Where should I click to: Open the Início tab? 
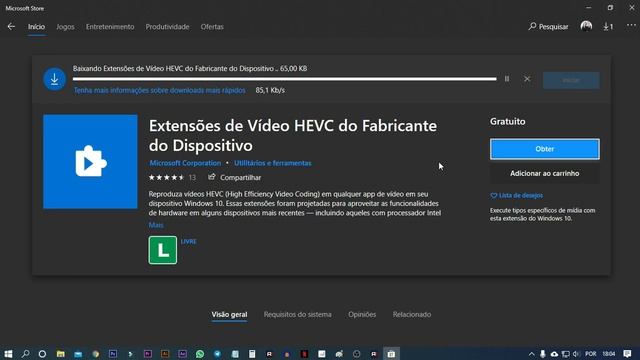point(36,27)
